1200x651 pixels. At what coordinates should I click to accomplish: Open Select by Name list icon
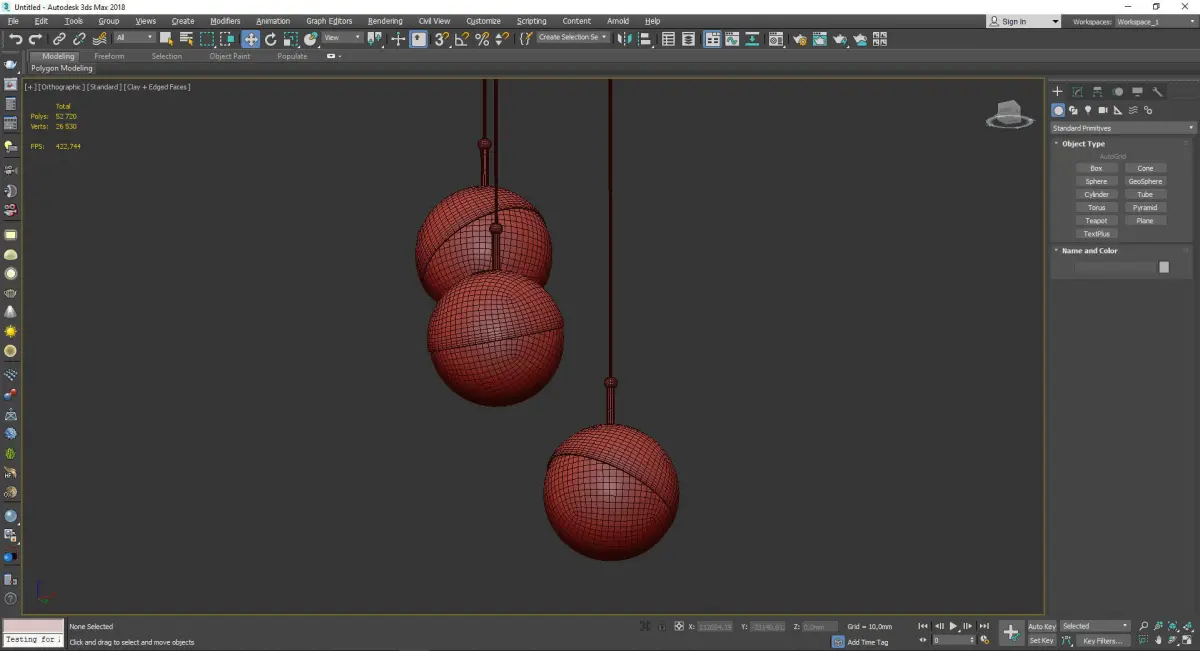pyautogui.click(x=186, y=39)
